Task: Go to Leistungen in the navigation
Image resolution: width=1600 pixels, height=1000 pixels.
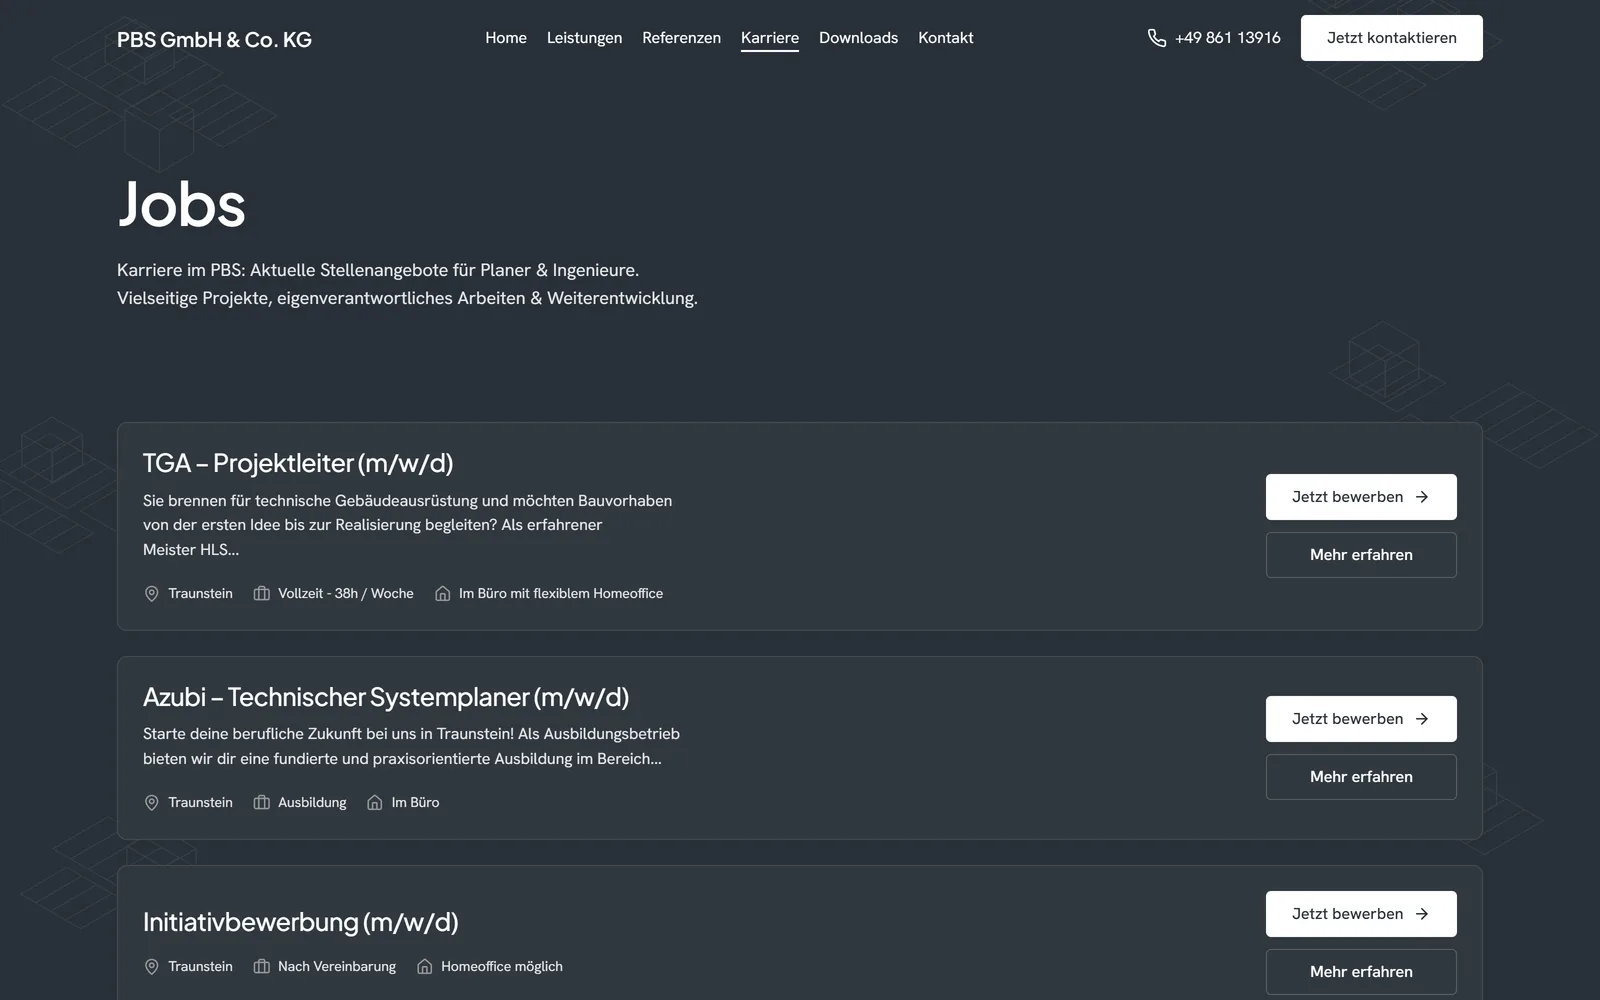Action: point(584,38)
